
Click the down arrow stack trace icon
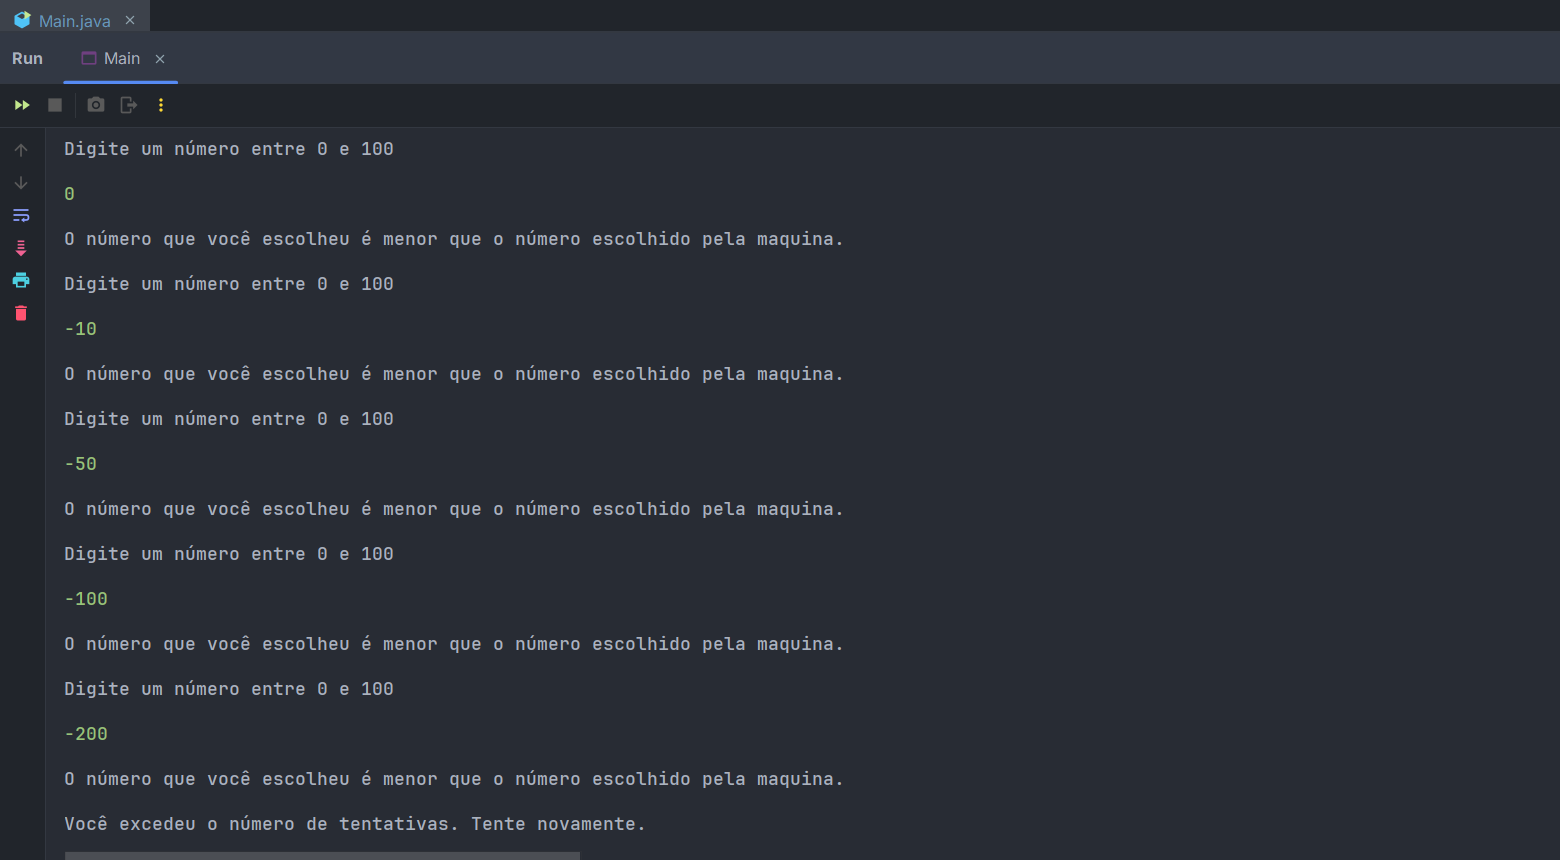pos(21,183)
